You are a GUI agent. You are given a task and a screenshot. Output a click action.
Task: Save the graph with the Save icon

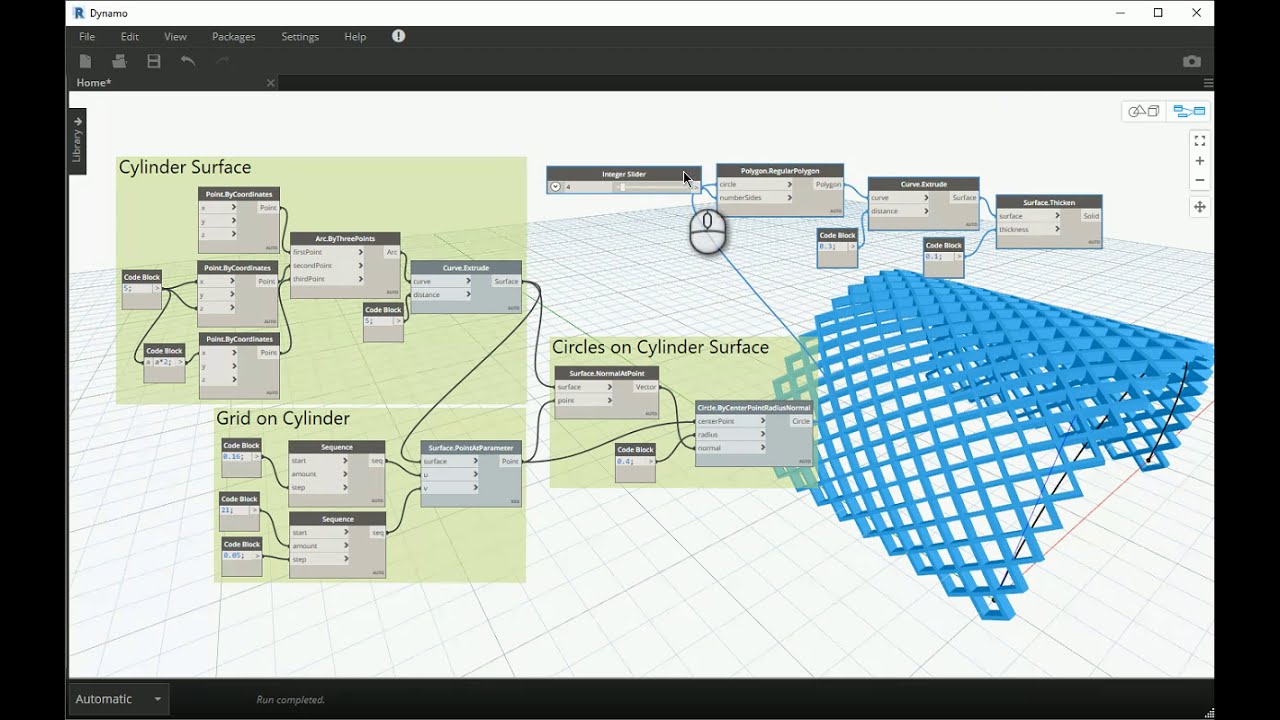(154, 62)
